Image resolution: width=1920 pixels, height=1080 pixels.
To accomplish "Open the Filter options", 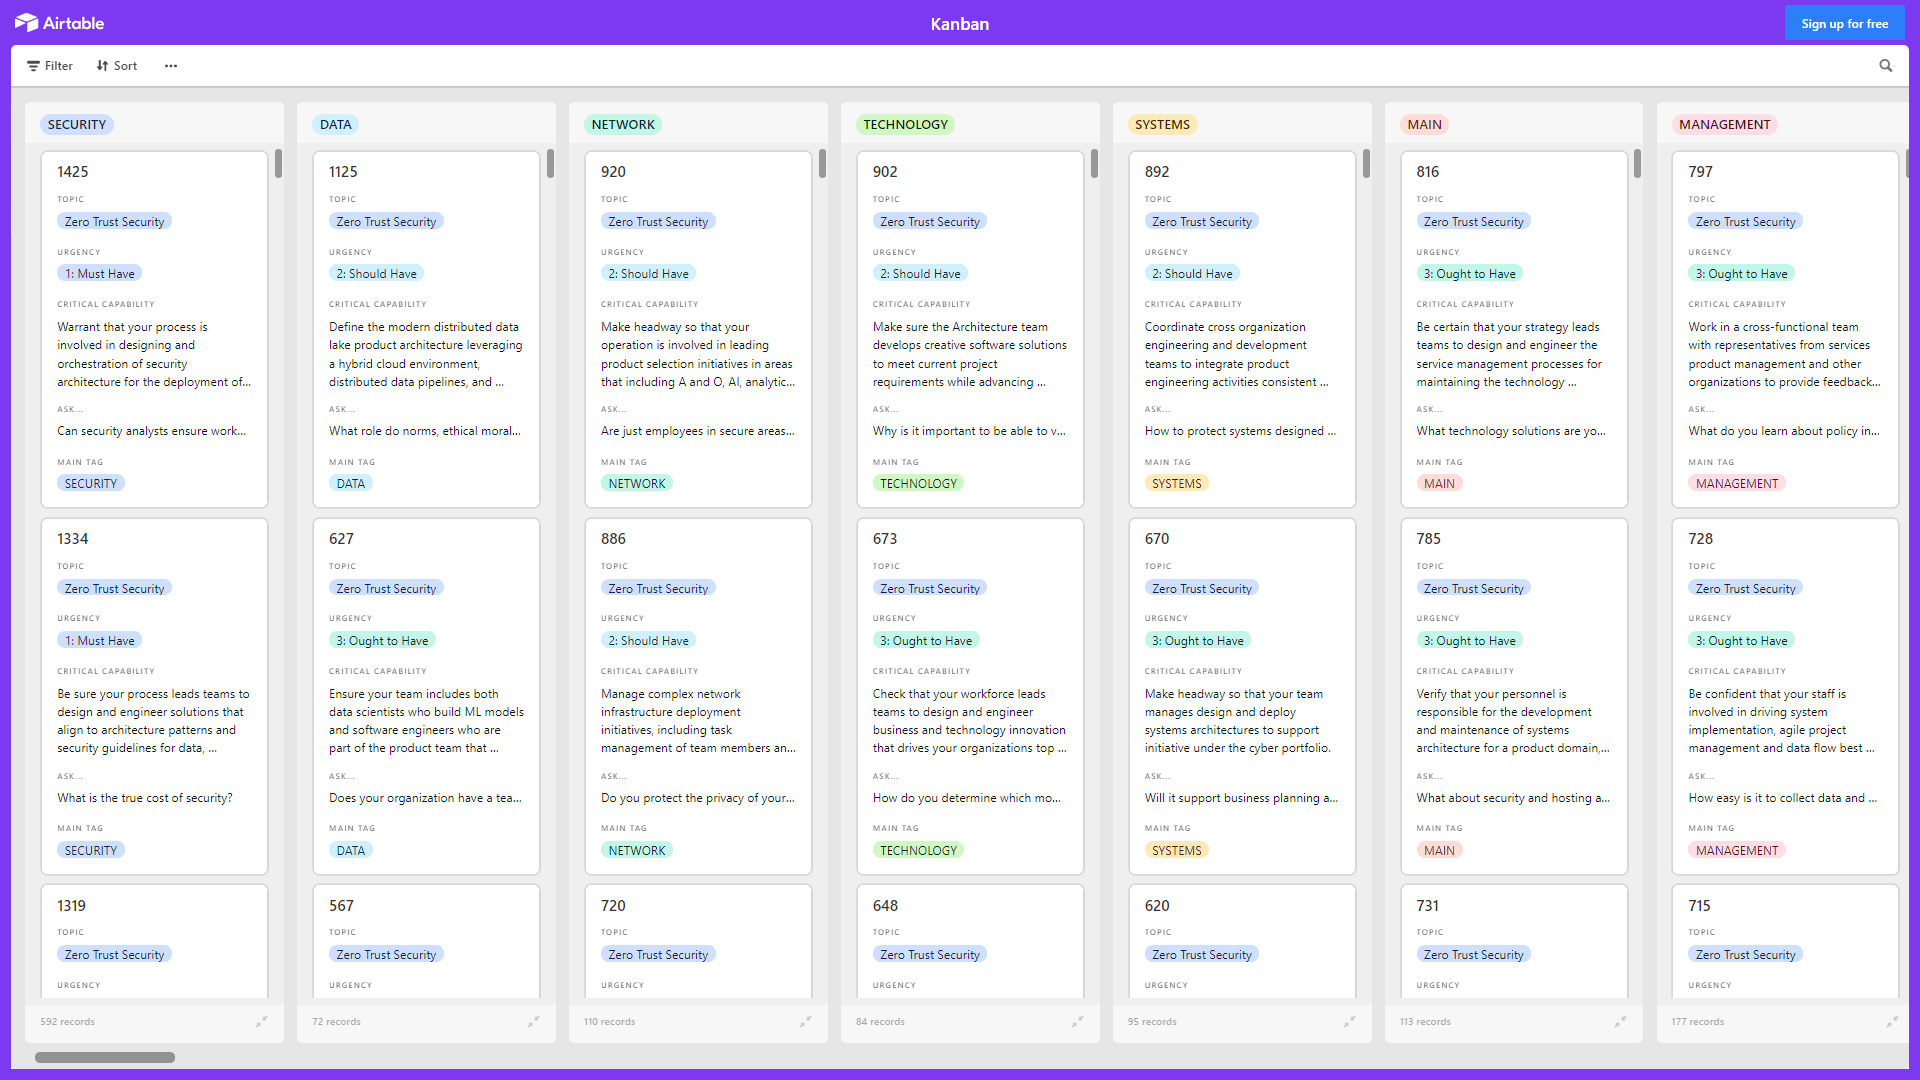I will pos(50,66).
